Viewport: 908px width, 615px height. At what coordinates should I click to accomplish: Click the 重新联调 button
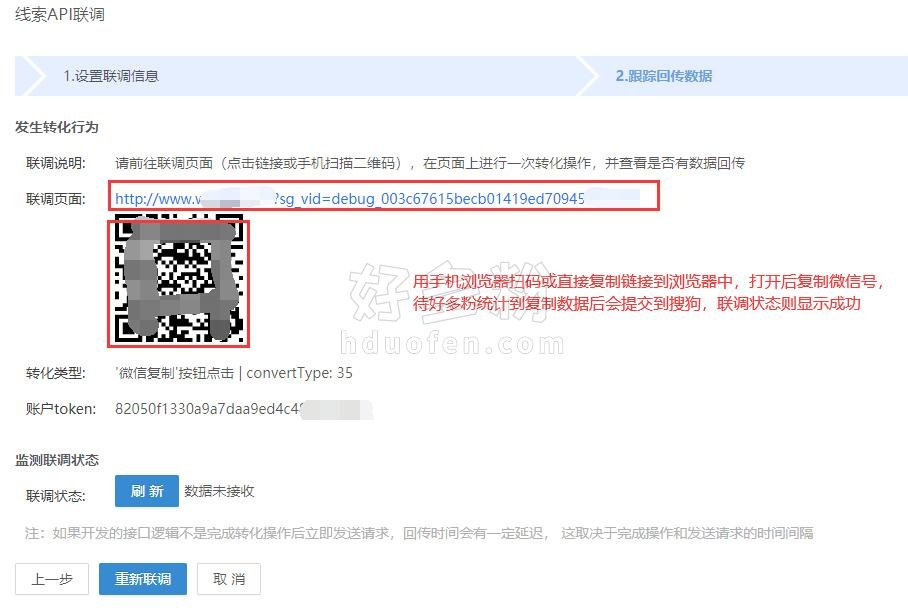(142, 579)
